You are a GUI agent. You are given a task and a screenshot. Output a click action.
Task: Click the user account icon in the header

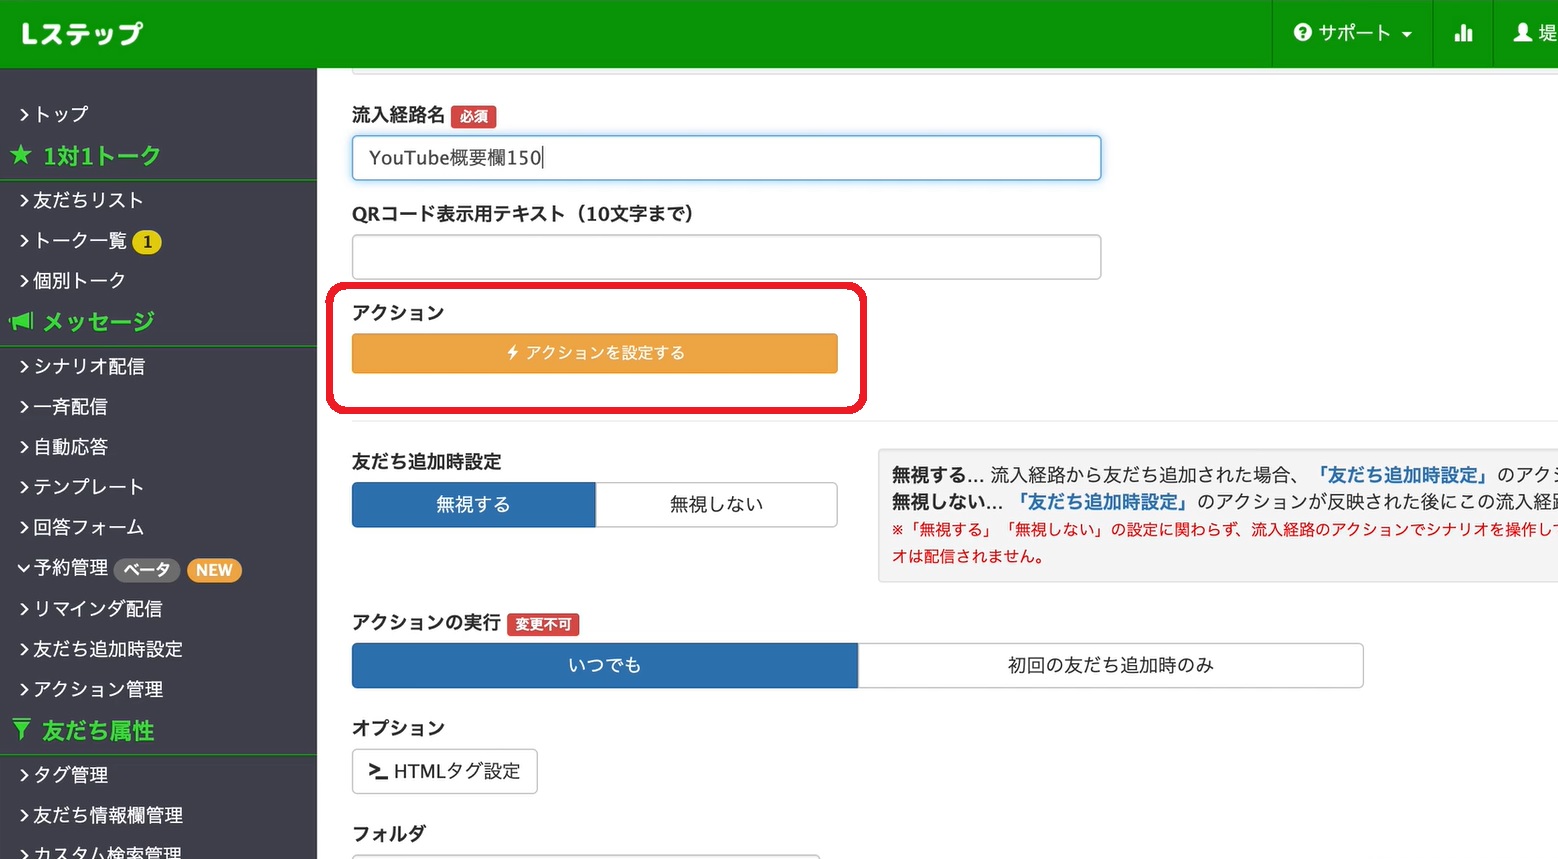1523,33
